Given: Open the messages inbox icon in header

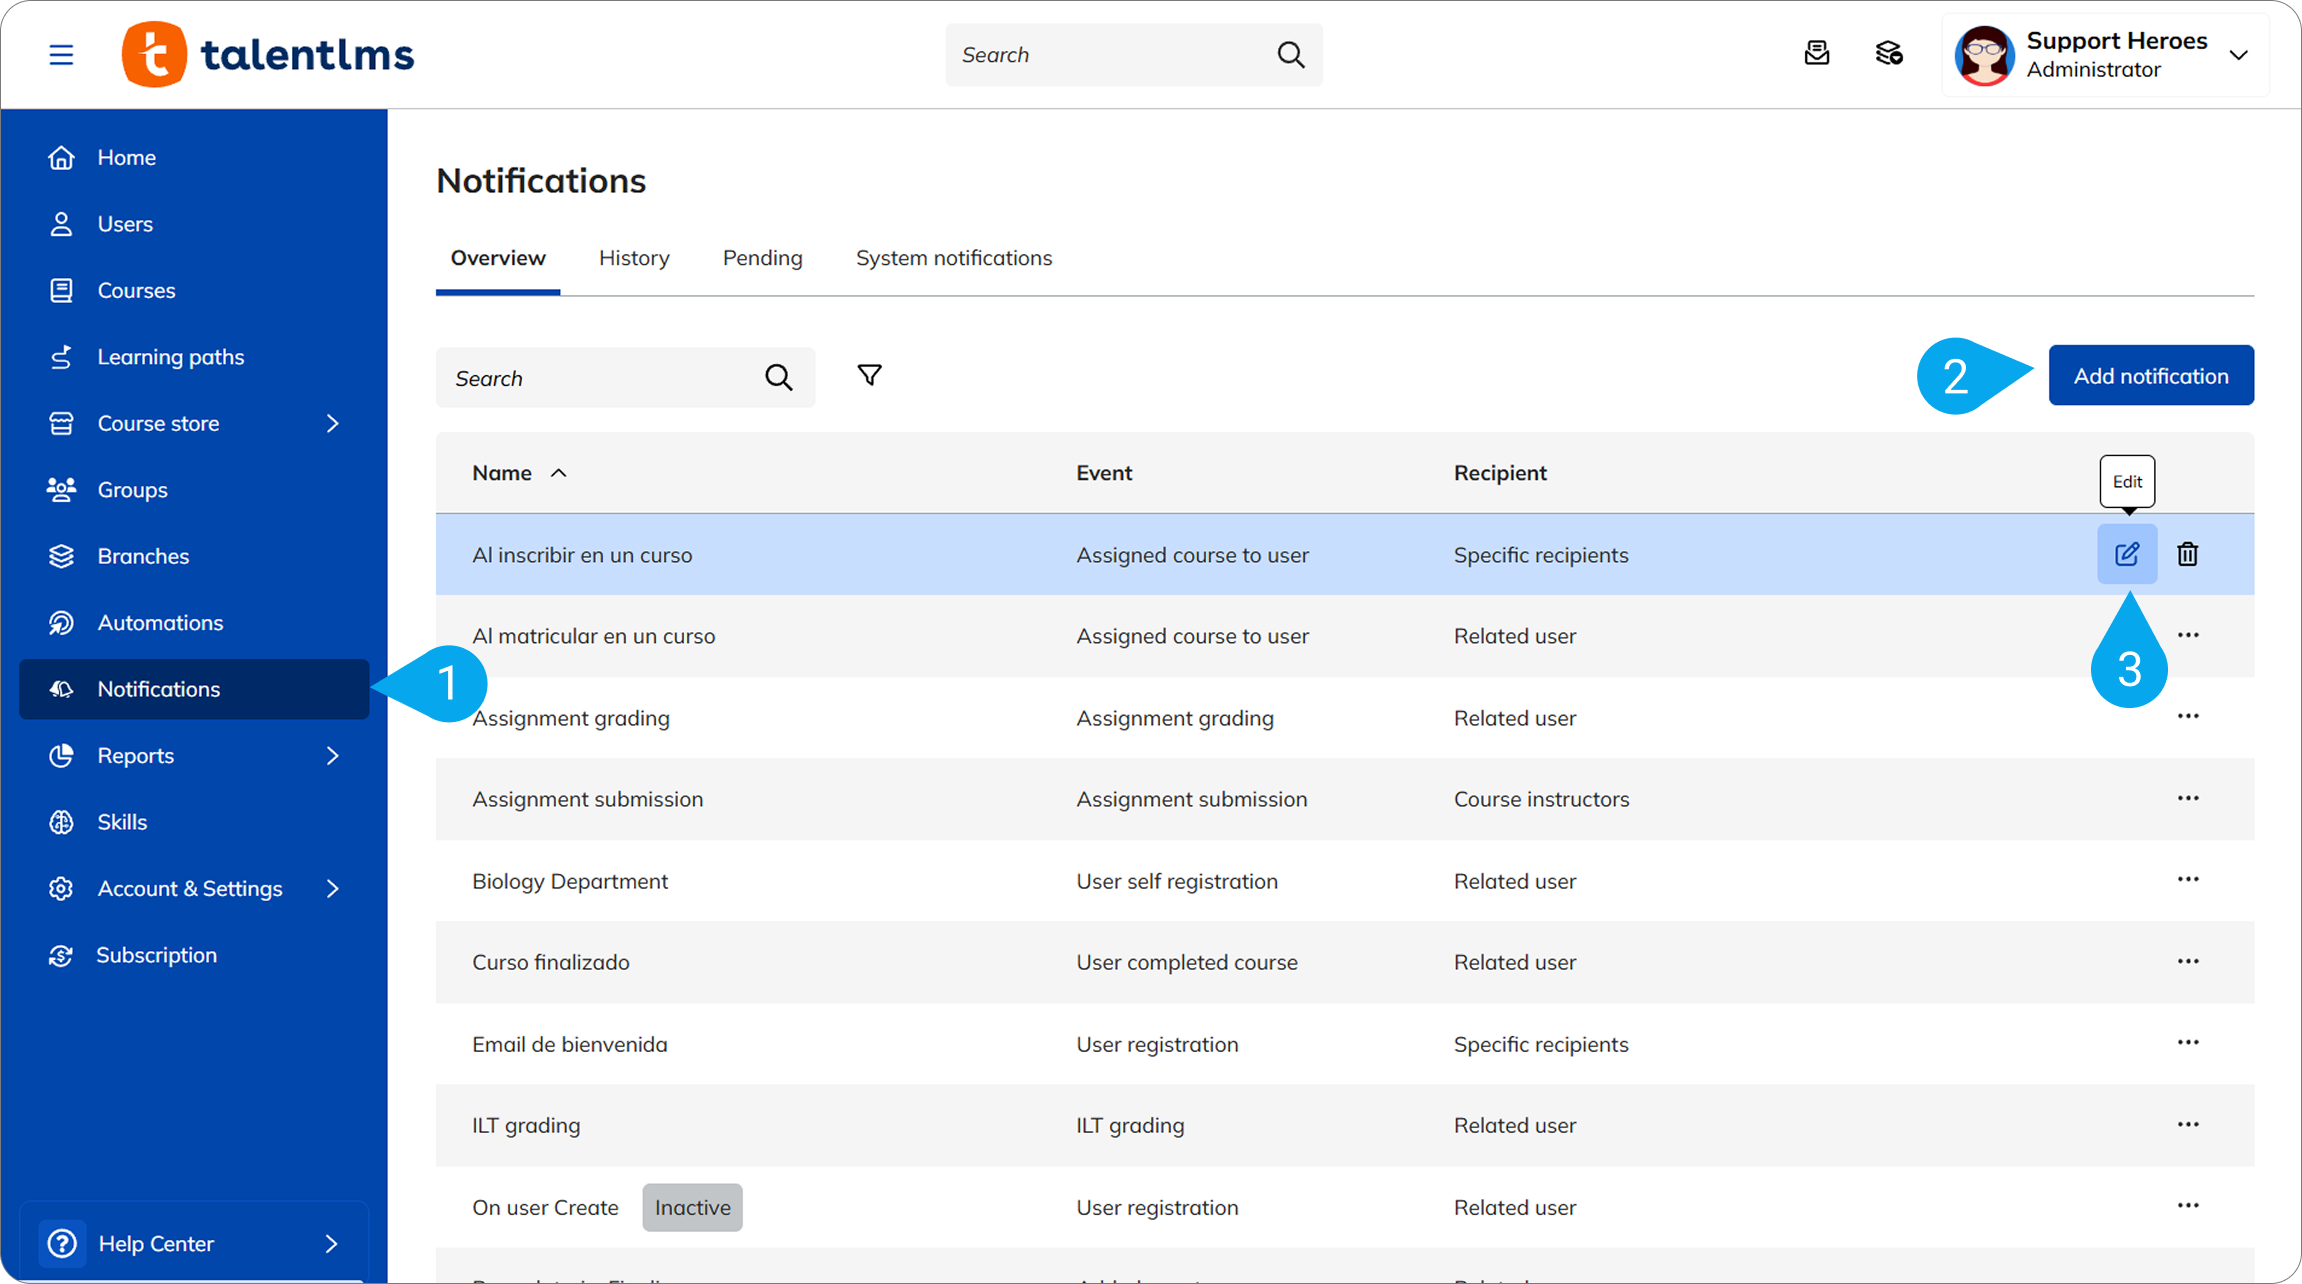Looking at the screenshot, I should click(1816, 54).
